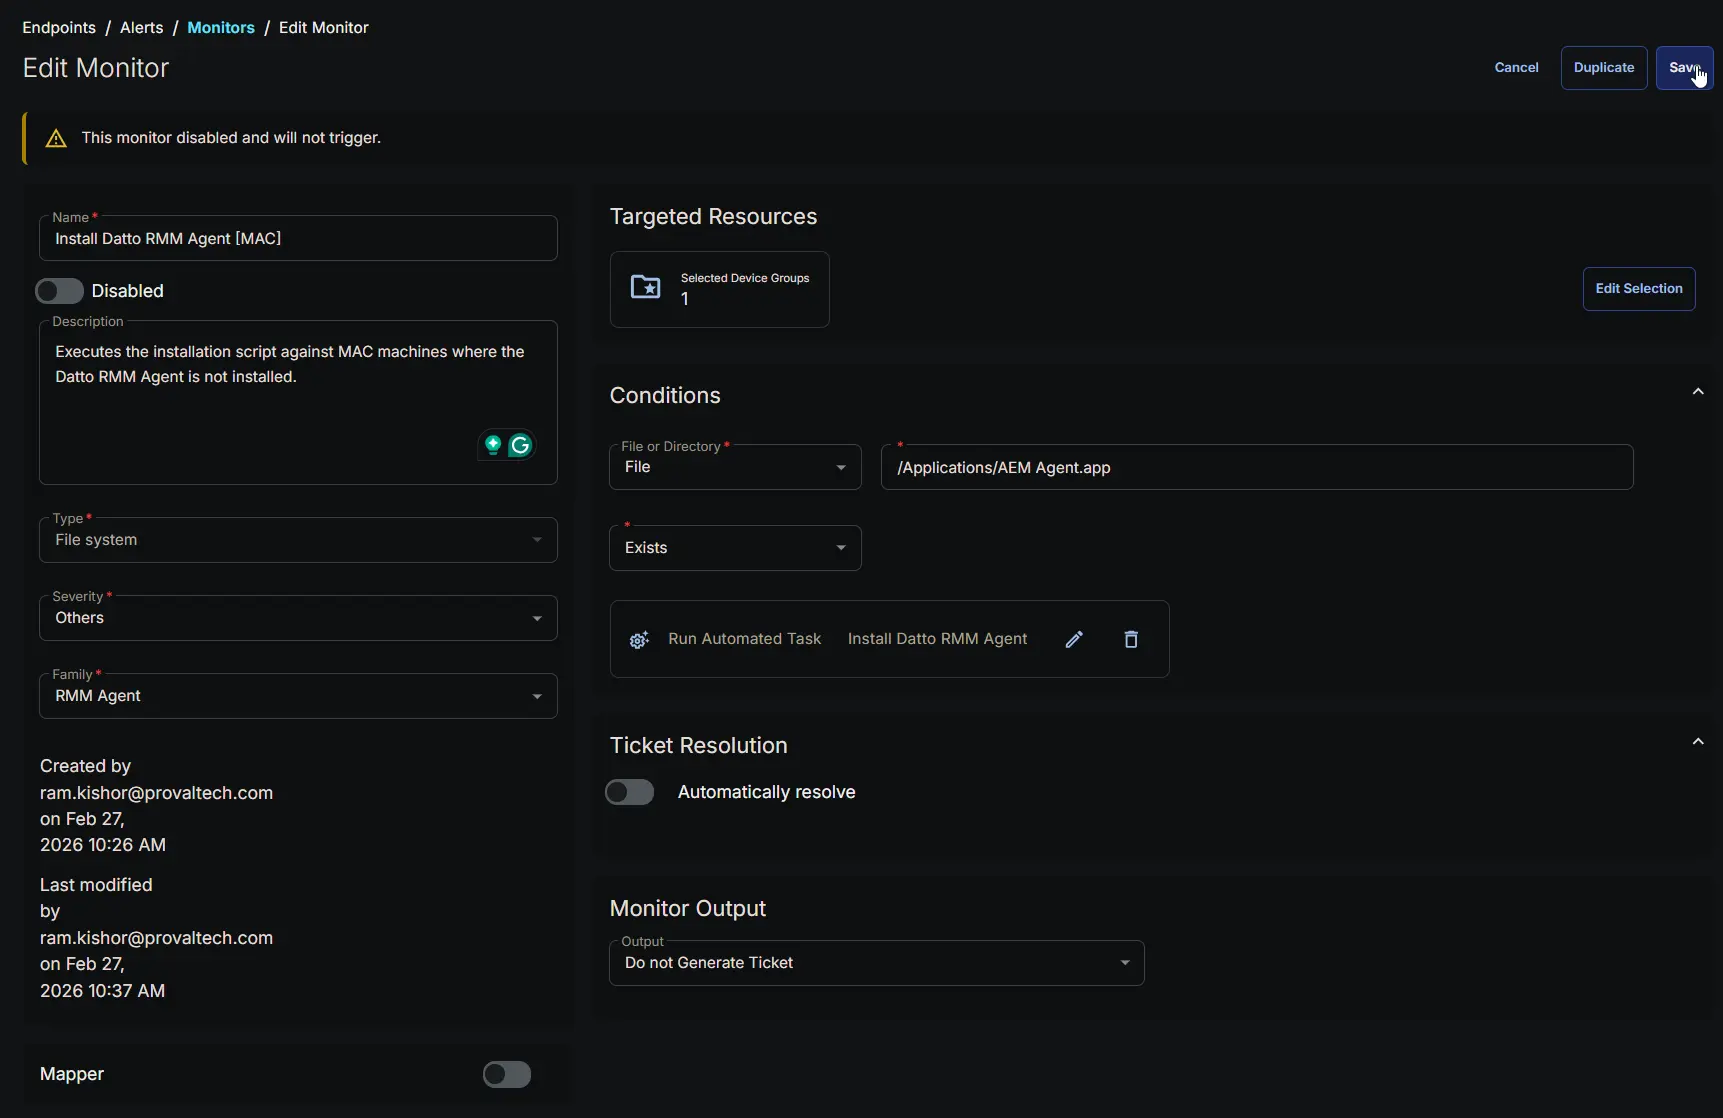Collapse the Conditions section
Image resolution: width=1723 pixels, height=1118 pixels.
[1697, 392]
